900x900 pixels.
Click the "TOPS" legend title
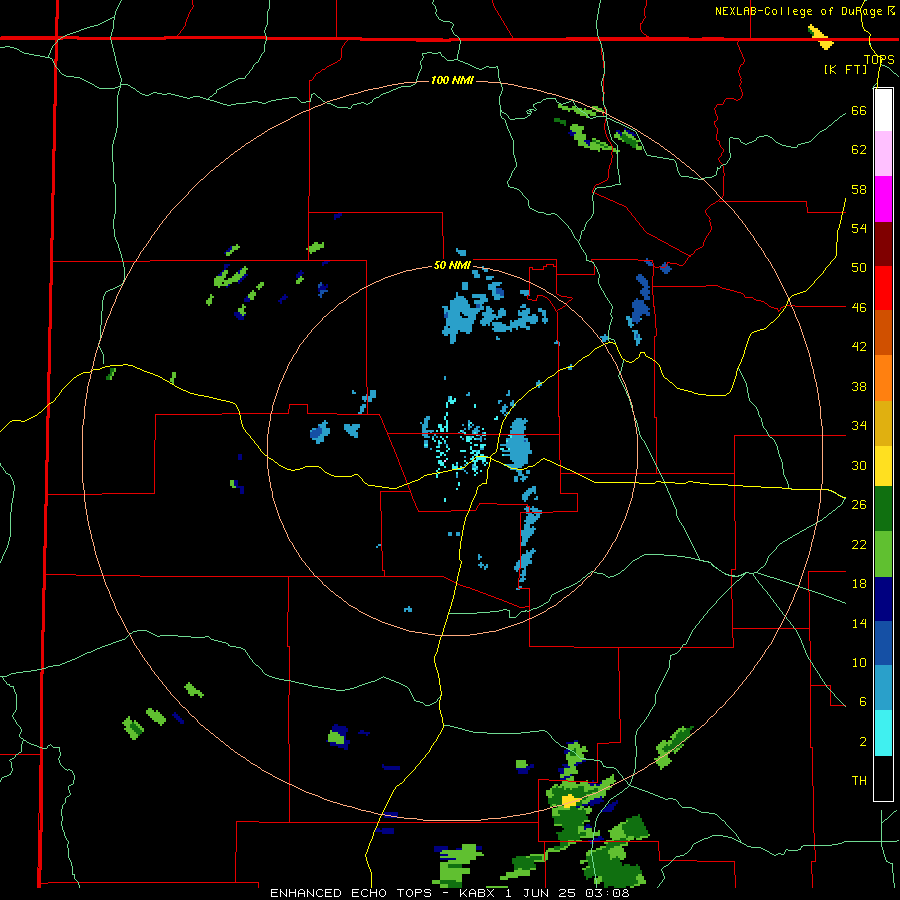tap(879, 59)
